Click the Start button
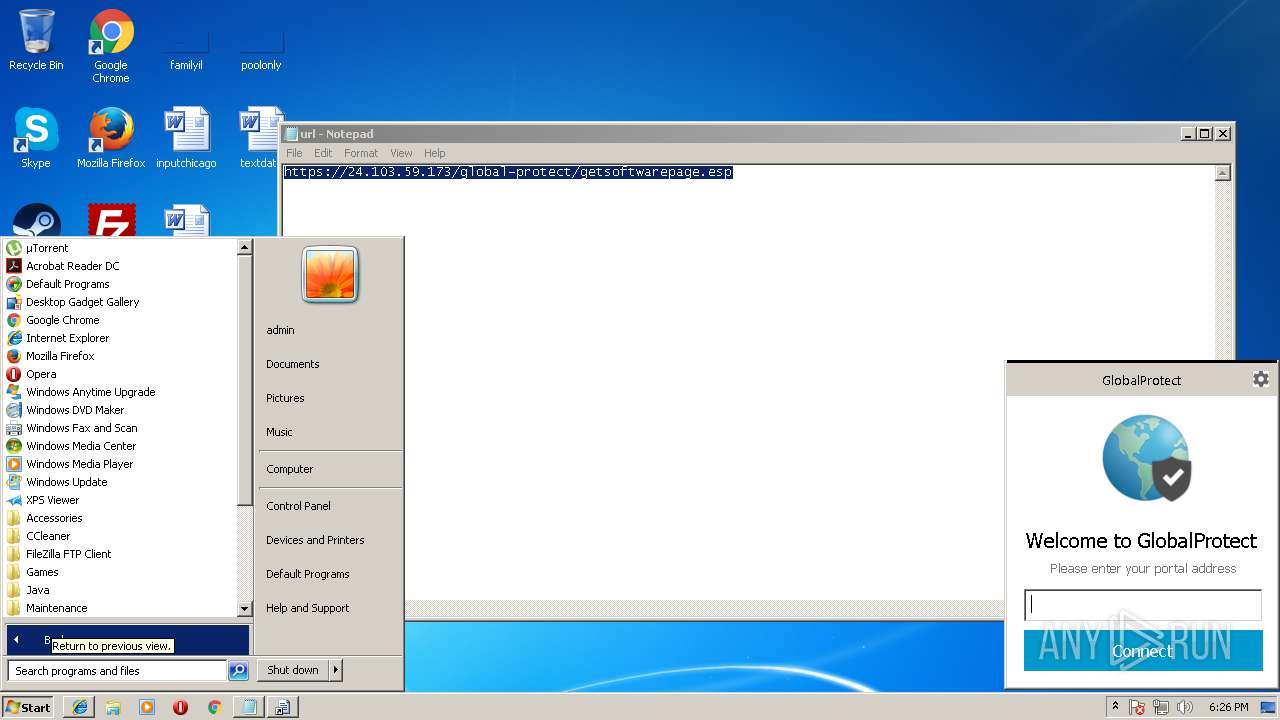1280x720 pixels. [x=28, y=707]
